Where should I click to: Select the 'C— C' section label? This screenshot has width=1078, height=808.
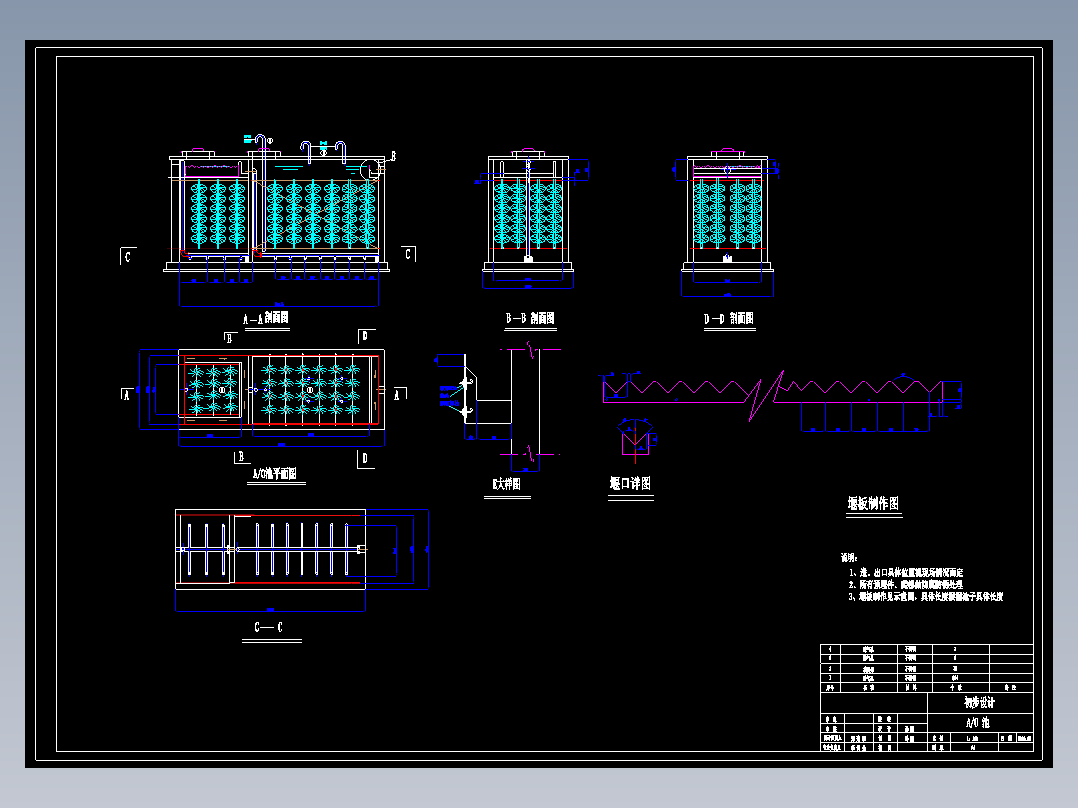pos(269,627)
